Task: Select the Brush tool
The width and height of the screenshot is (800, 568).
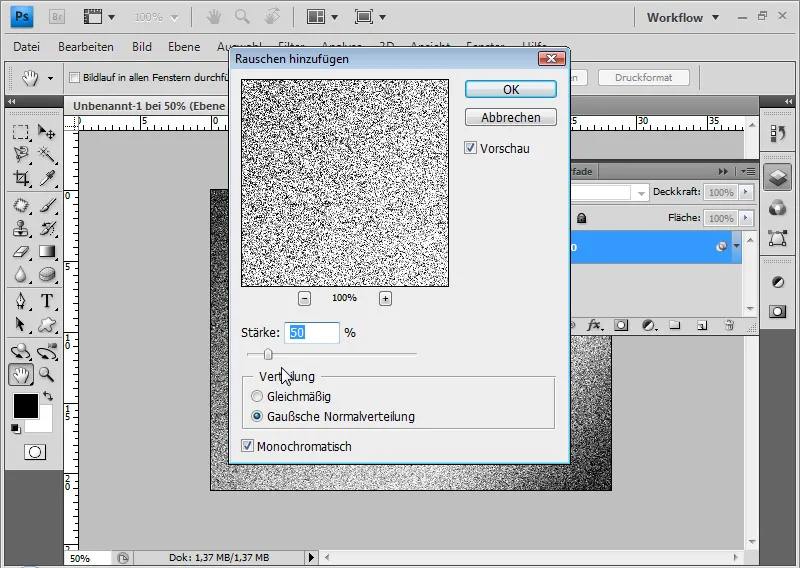Action: point(46,205)
